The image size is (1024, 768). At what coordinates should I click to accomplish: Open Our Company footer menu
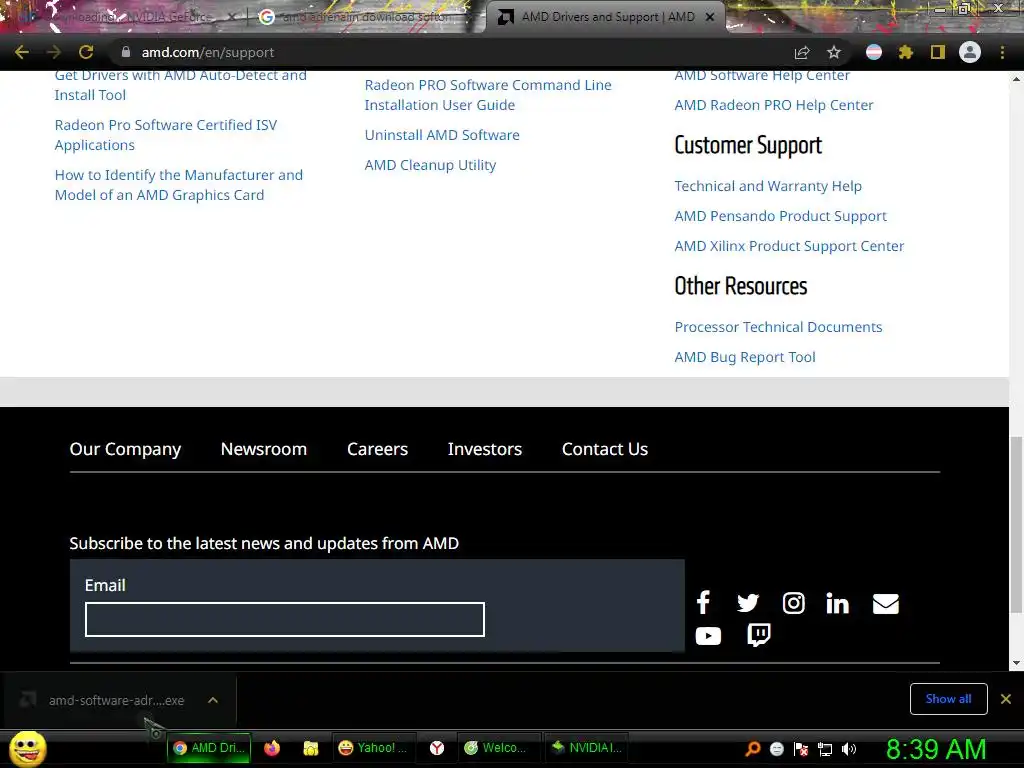[125, 449]
